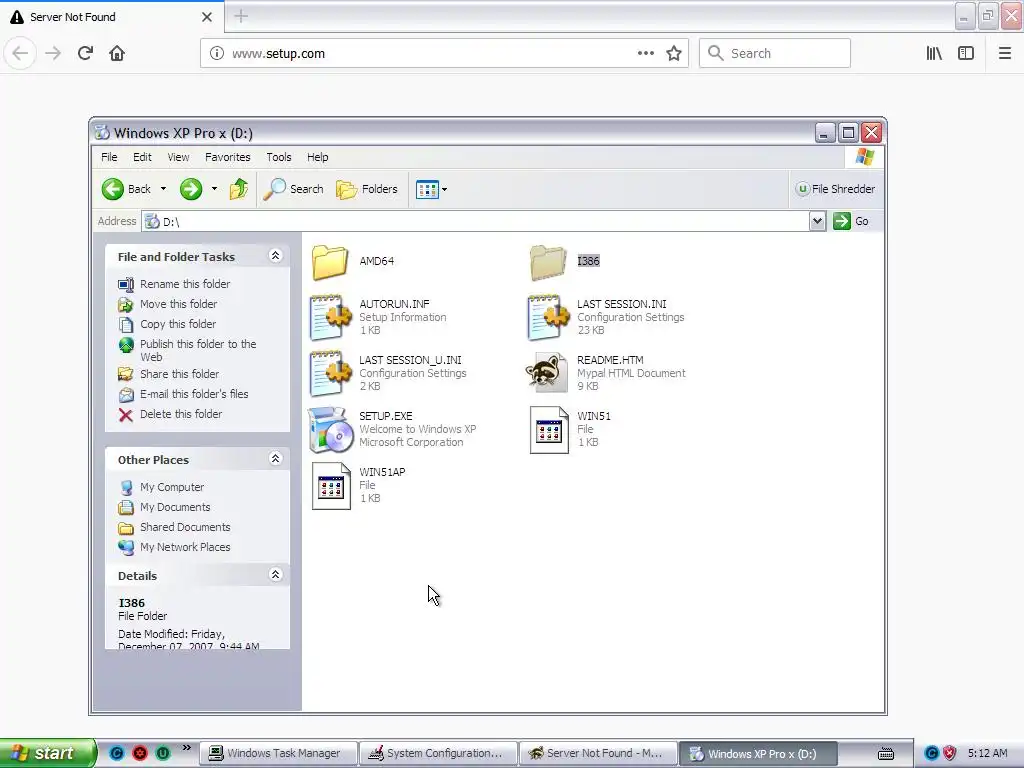Open the Views icon button
1024x768 pixels.
pyautogui.click(x=427, y=190)
